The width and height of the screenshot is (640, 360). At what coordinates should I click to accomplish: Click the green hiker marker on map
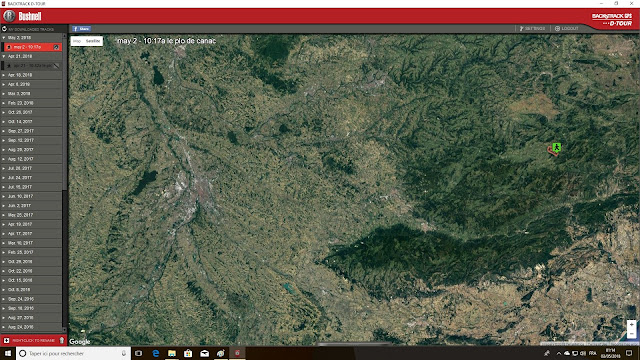pyautogui.click(x=556, y=147)
